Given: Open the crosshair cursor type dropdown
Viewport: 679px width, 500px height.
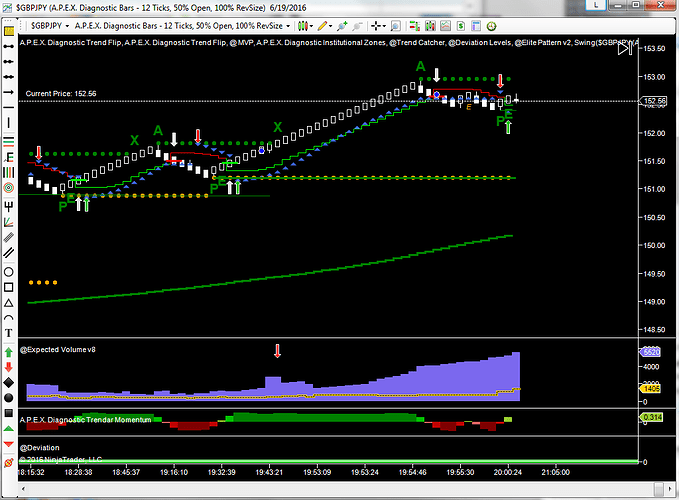Looking at the screenshot, I should (x=378, y=26).
